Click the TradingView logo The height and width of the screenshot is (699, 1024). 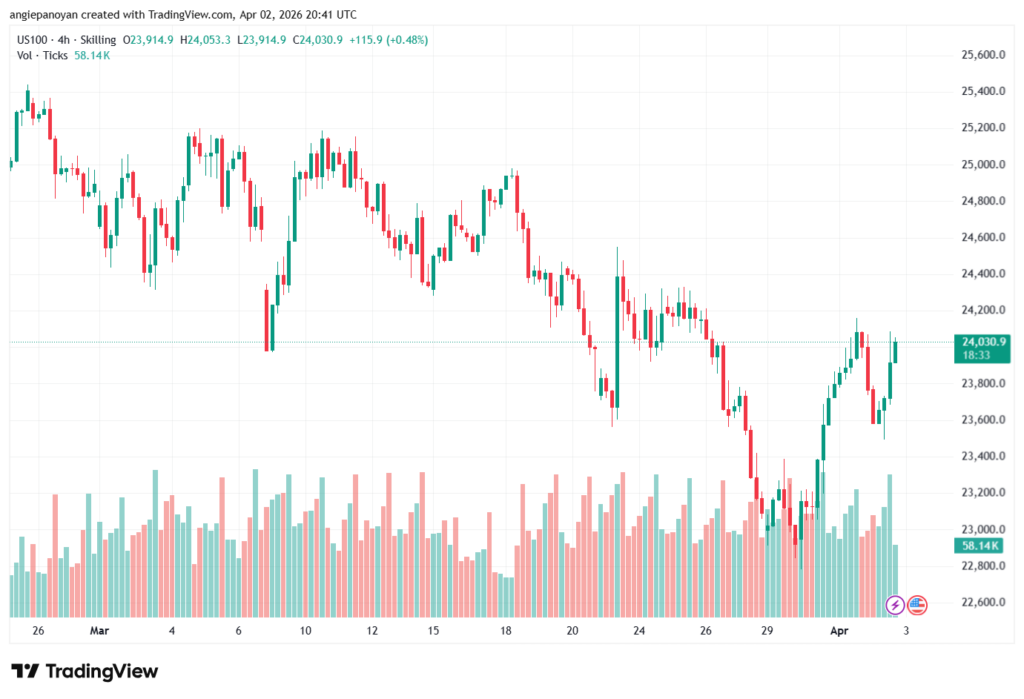(84, 671)
